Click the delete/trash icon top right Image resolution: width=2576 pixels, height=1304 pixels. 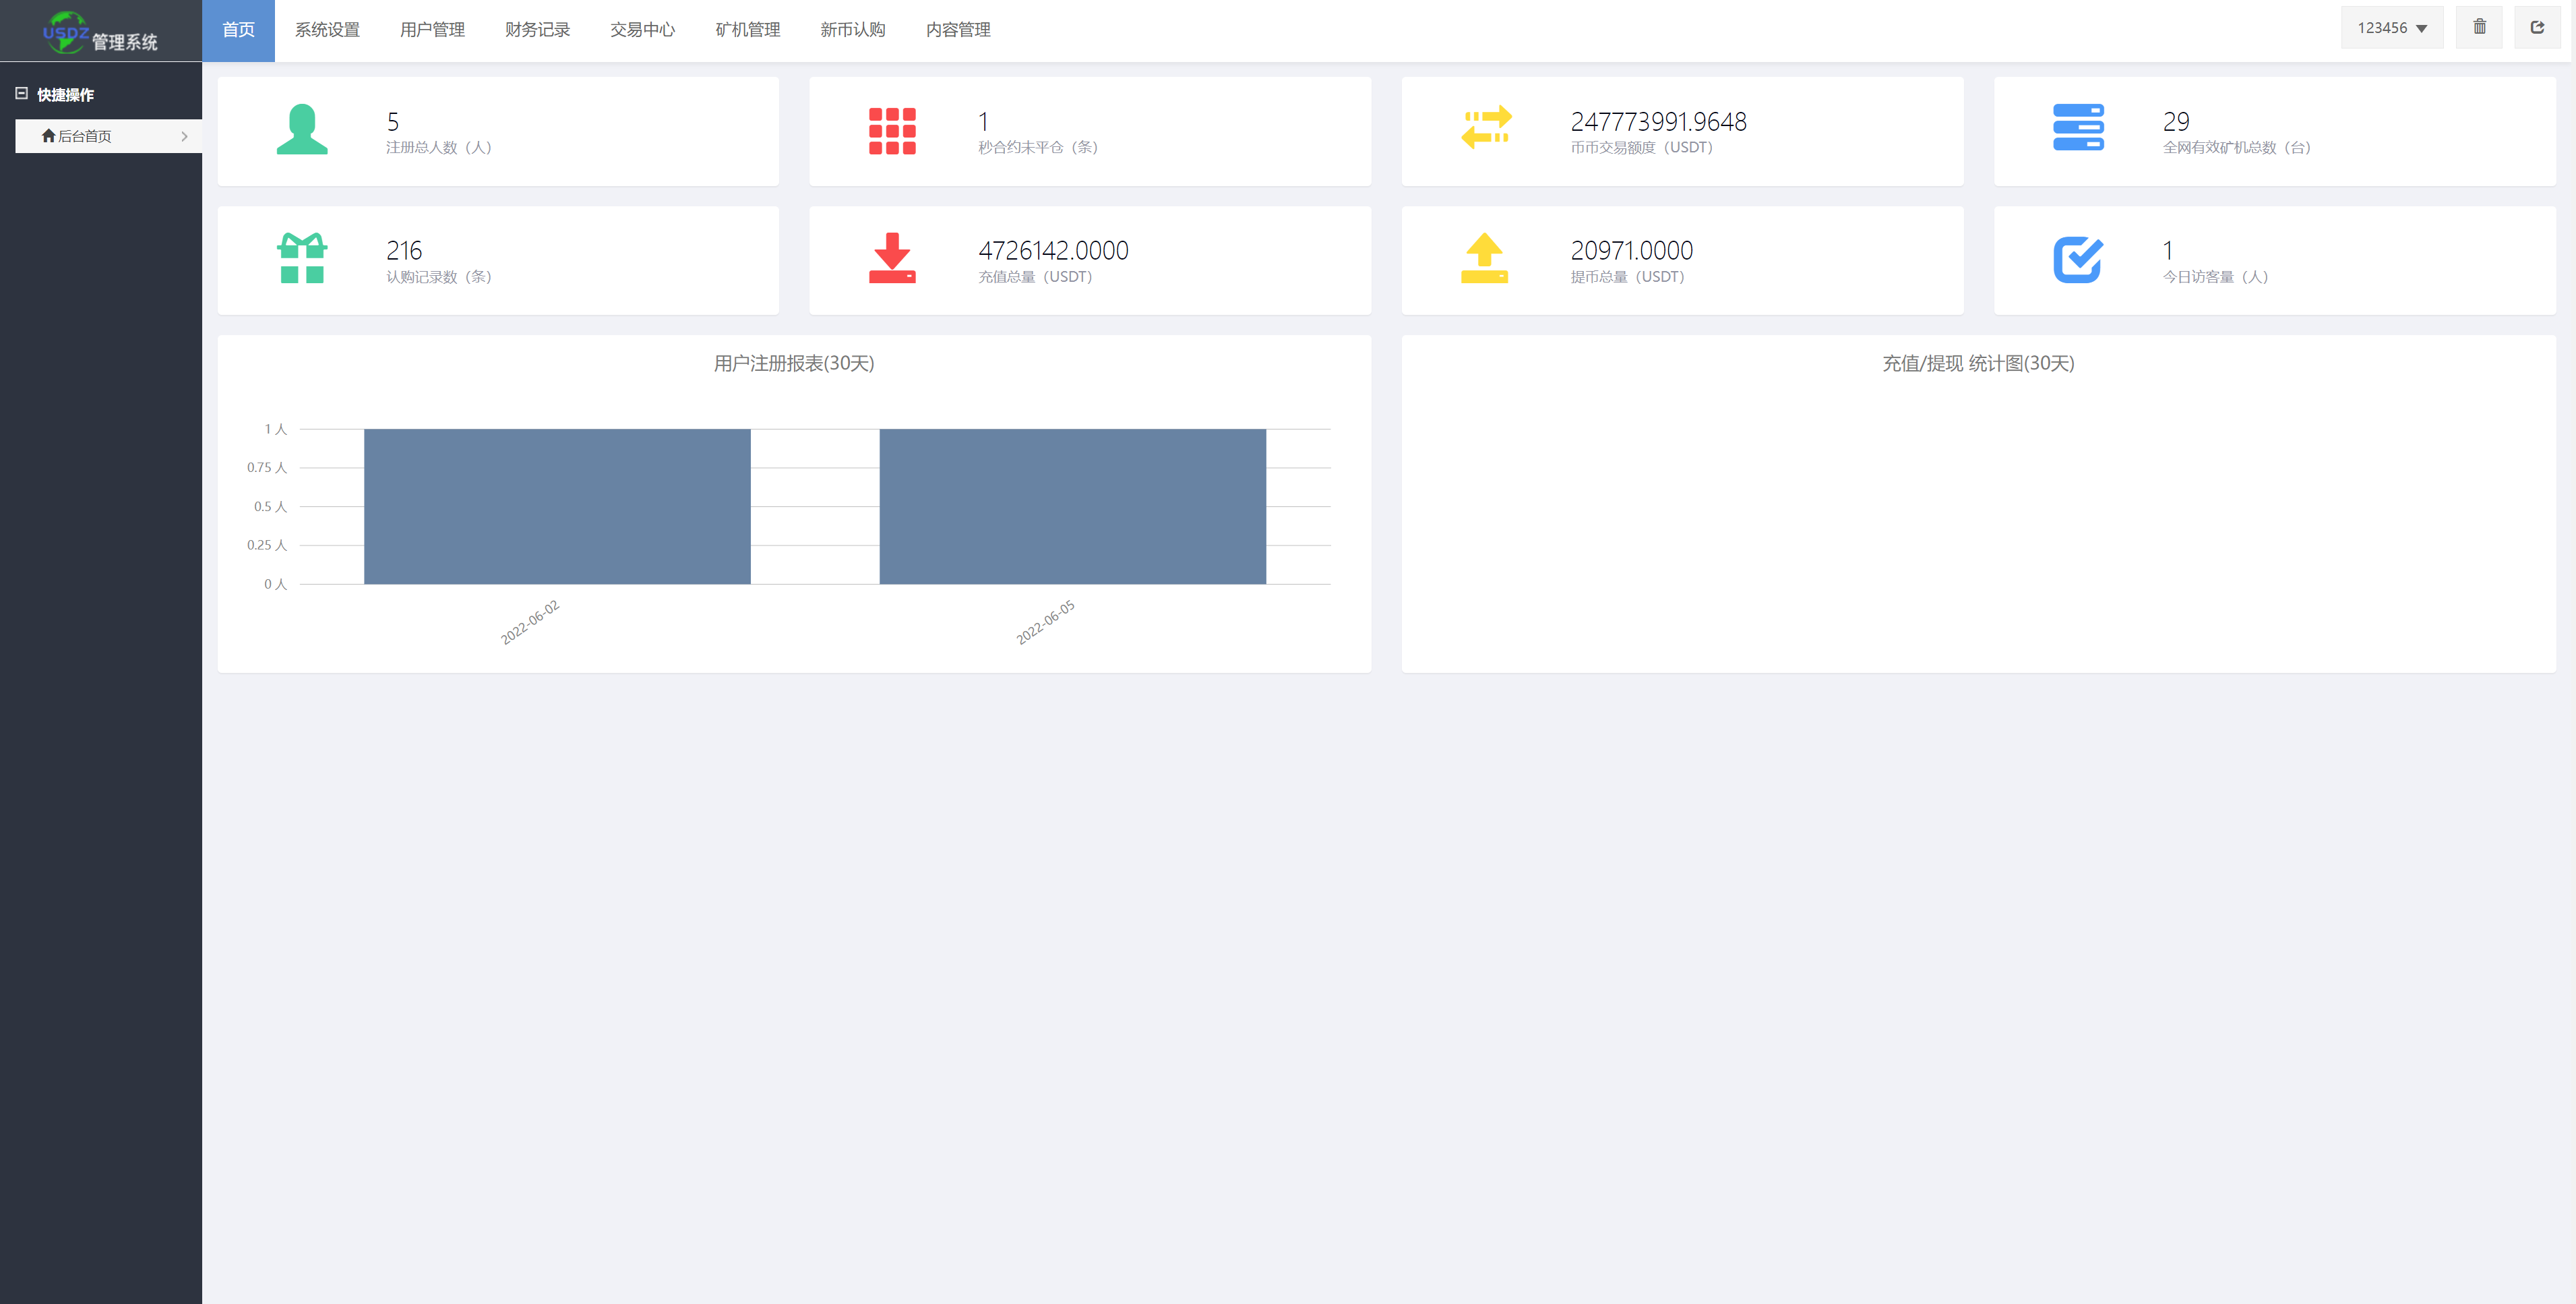click(2480, 28)
